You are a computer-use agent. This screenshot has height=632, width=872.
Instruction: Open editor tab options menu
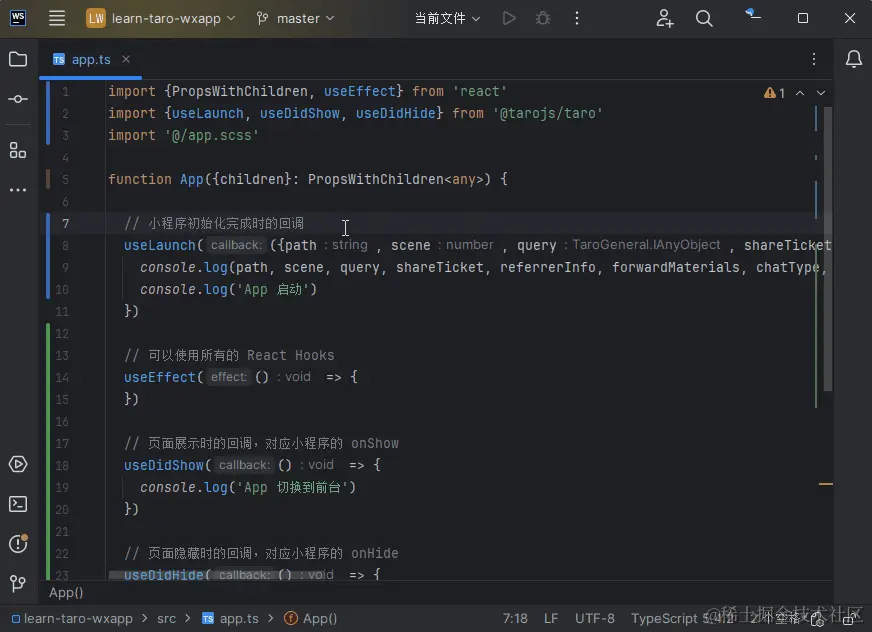[x=814, y=59]
